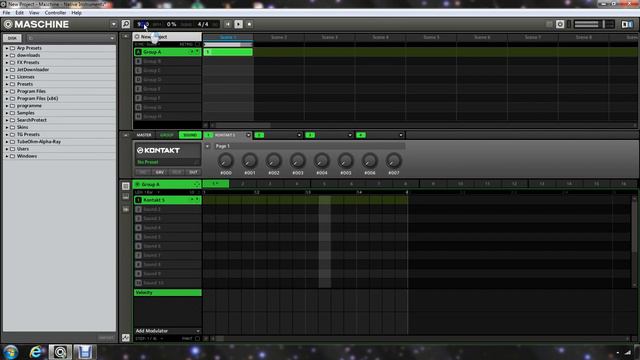Expand the FX Presets folder
The width and height of the screenshot is (640, 360).
(x=7, y=62)
